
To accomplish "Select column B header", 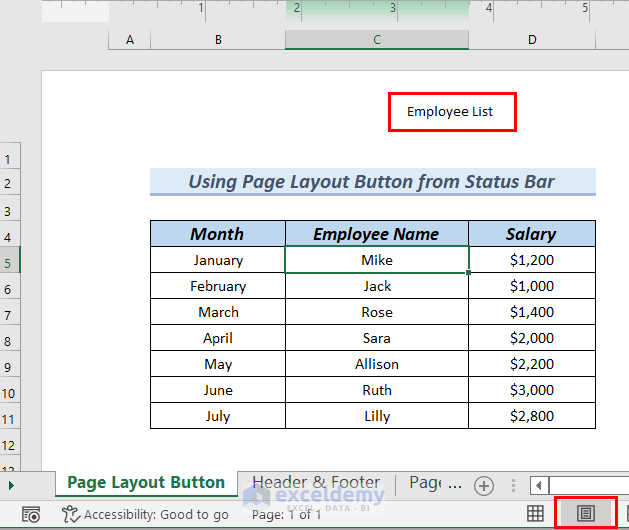I will coord(218,40).
